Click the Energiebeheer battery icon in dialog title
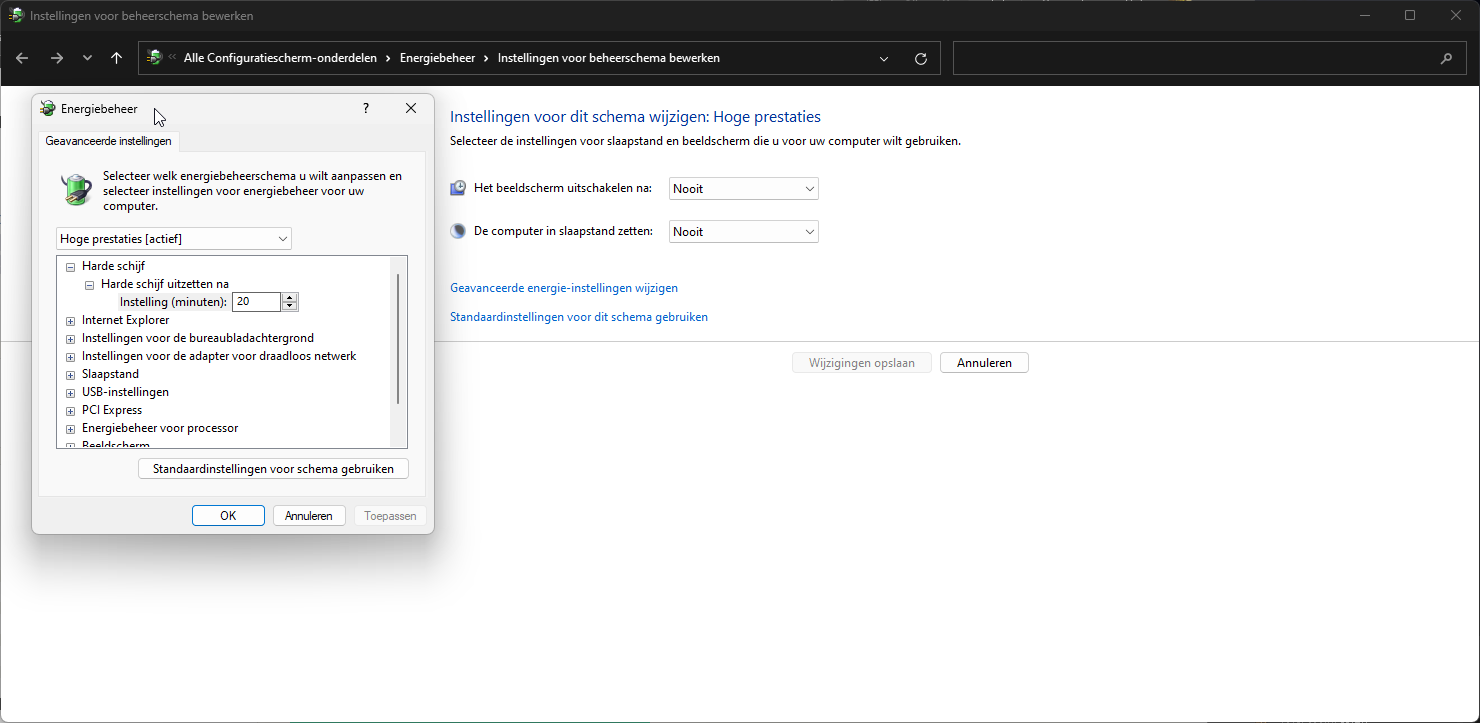Screen dimensions: 1480x723 [48, 109]
